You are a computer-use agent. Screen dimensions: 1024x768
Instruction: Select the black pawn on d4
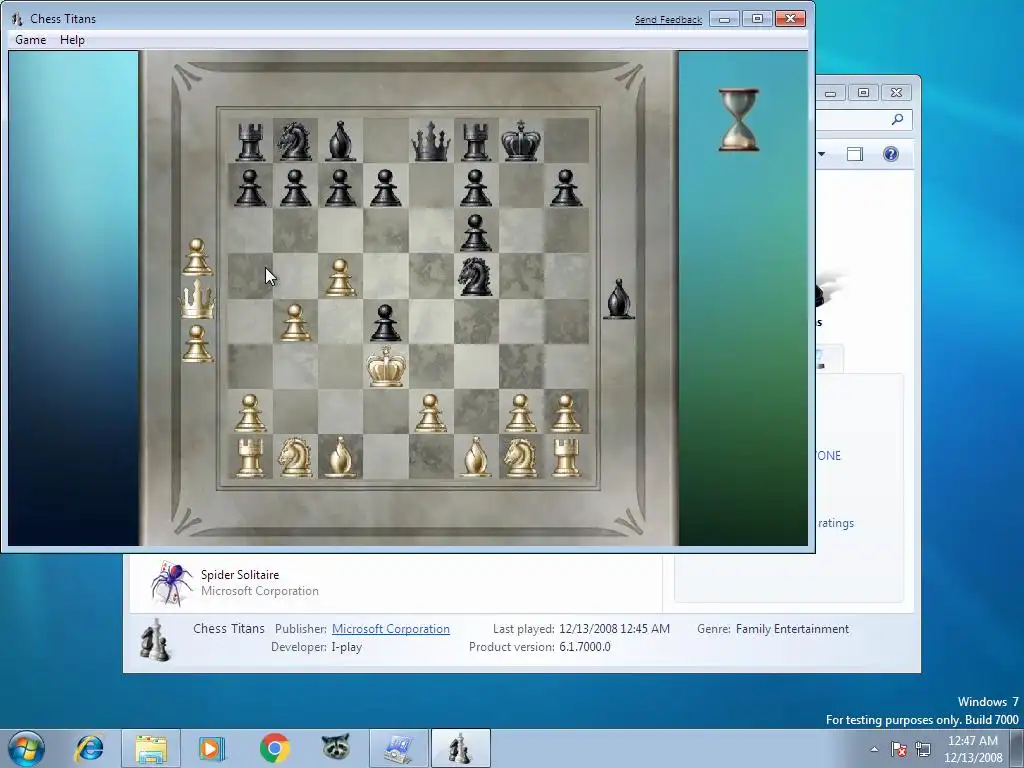(386, 323)
